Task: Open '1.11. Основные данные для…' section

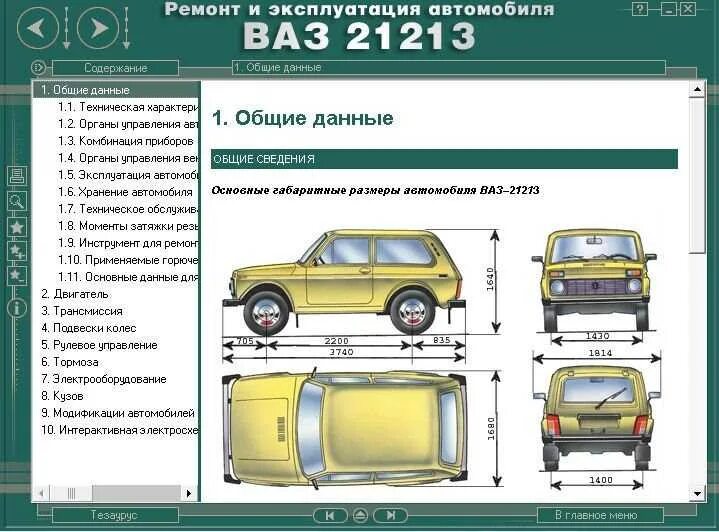Action: 128,277
